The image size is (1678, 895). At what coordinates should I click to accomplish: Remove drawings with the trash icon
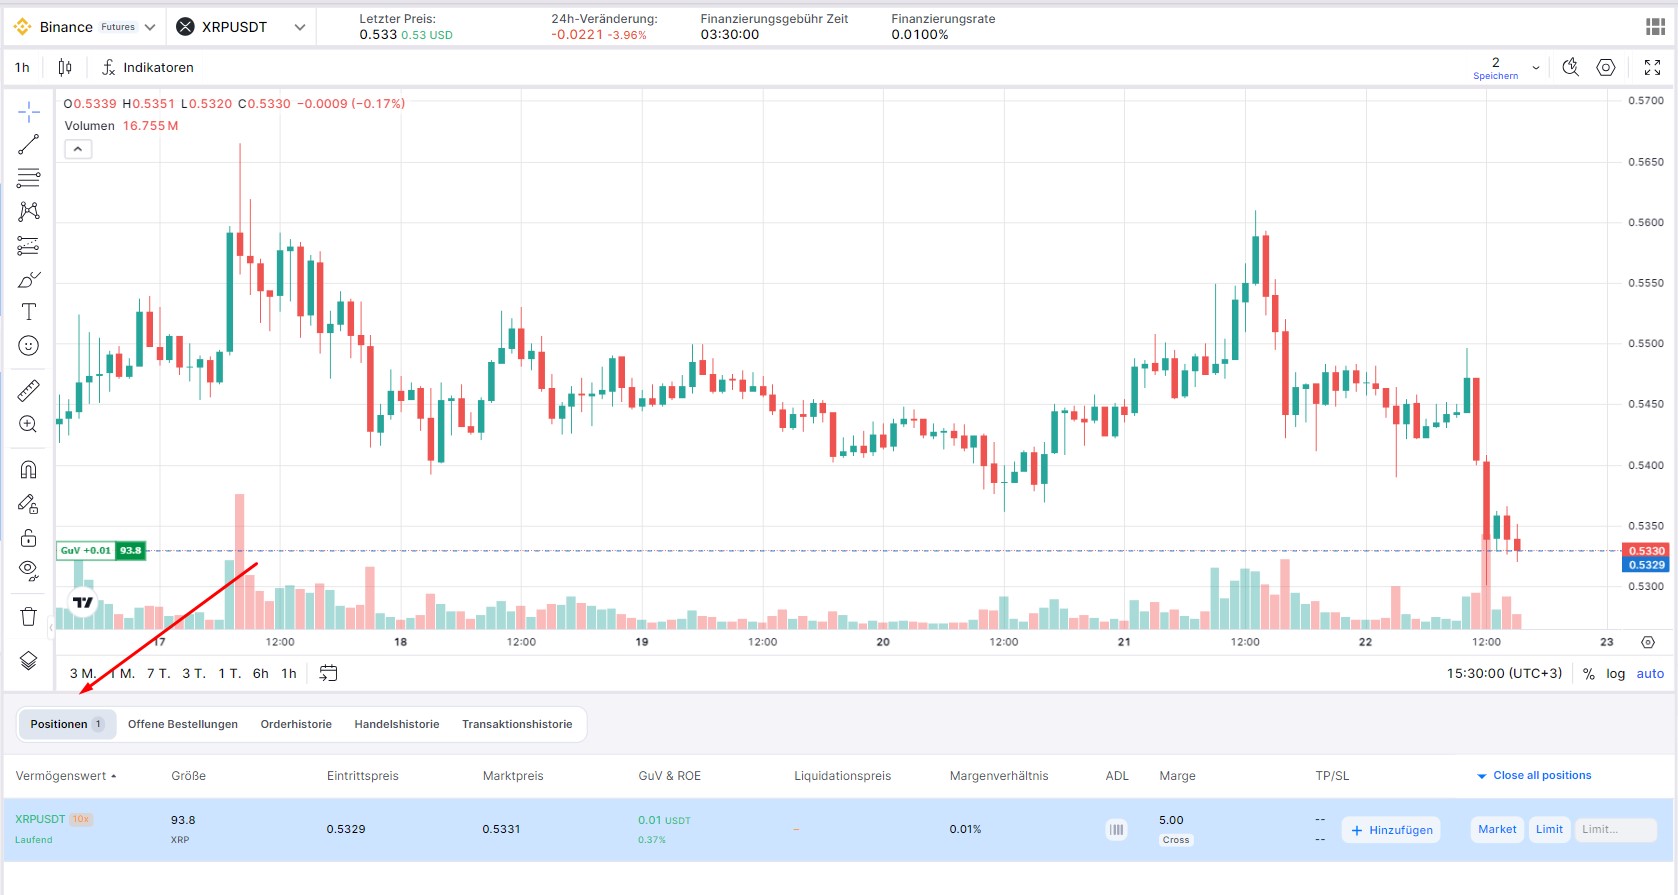pos(28,616)
